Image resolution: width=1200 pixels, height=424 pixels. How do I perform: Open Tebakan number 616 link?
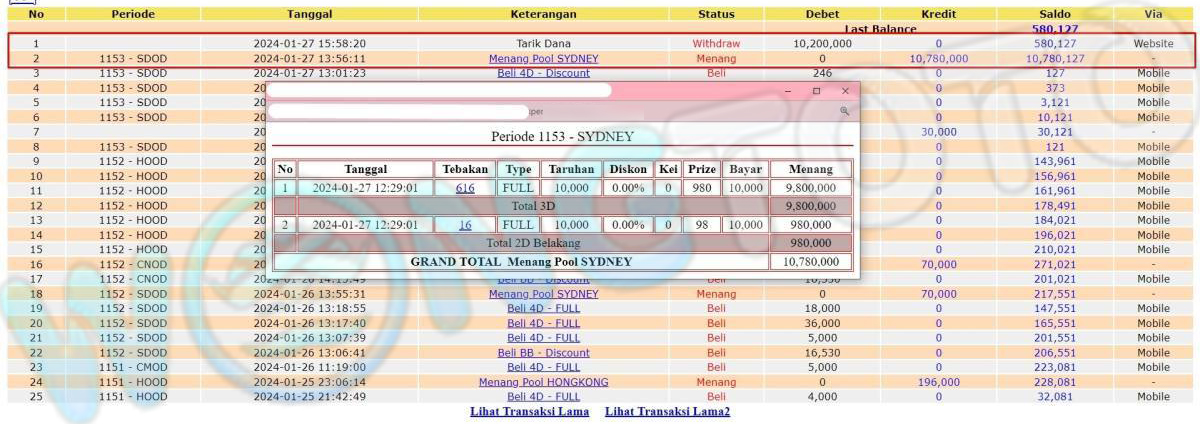(x=465, y=188)
